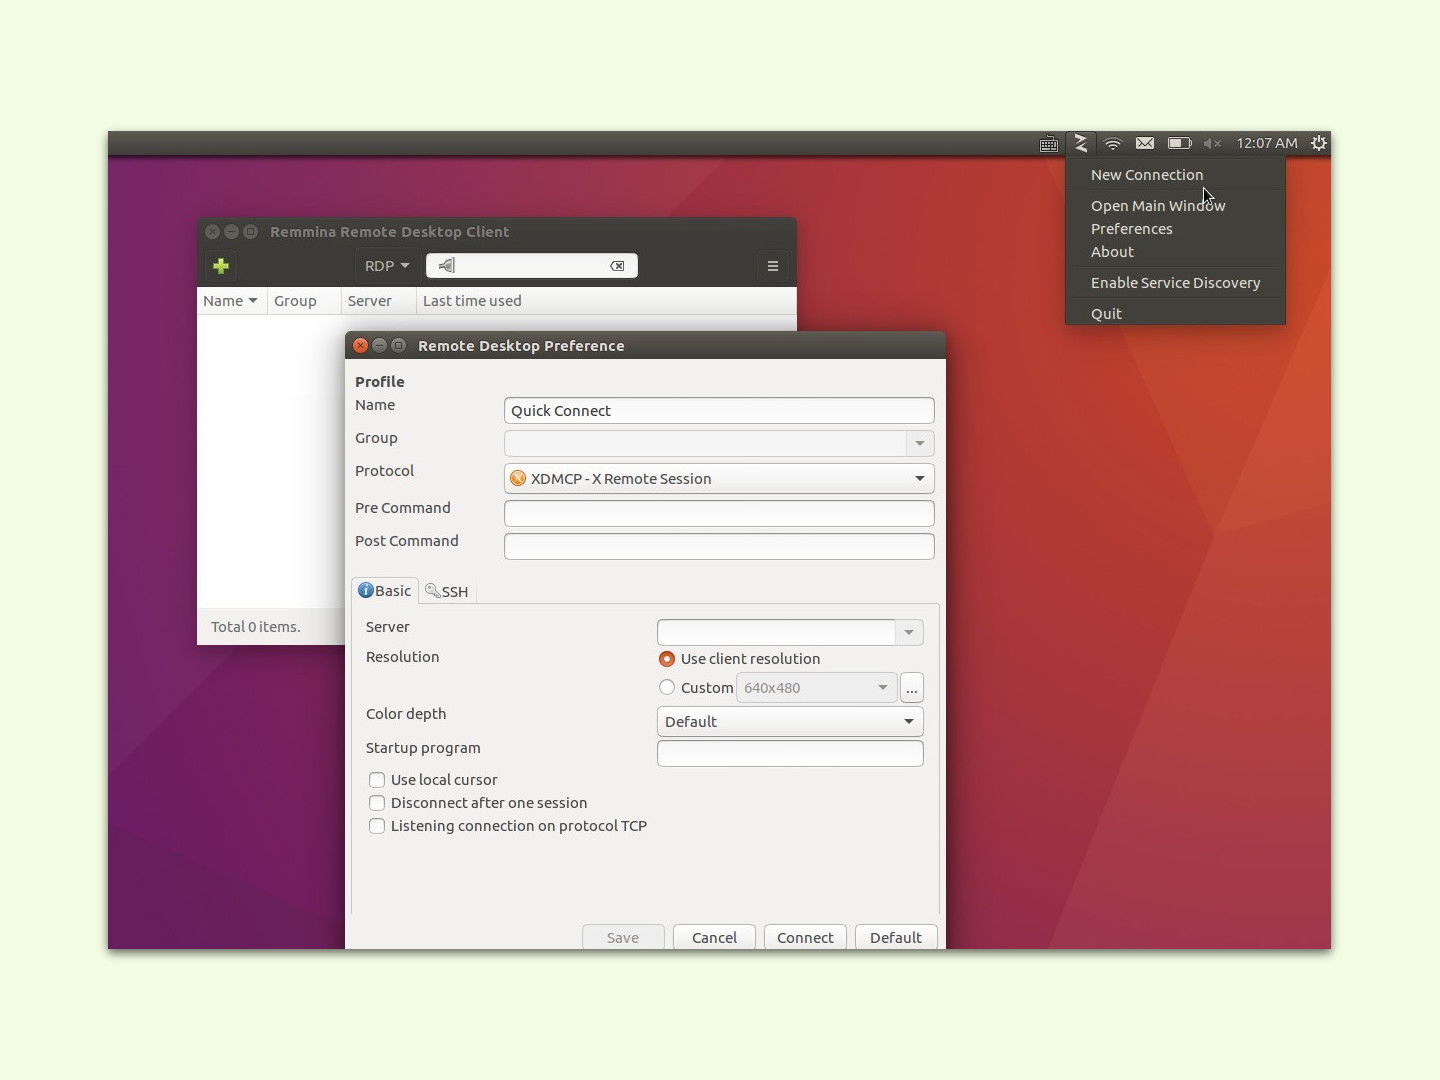Image resolution: width=1440 pixels, height=1080 pixels.
Task: Open the RDP protocol dropdown in main window
Action: [x=387, y=266]
